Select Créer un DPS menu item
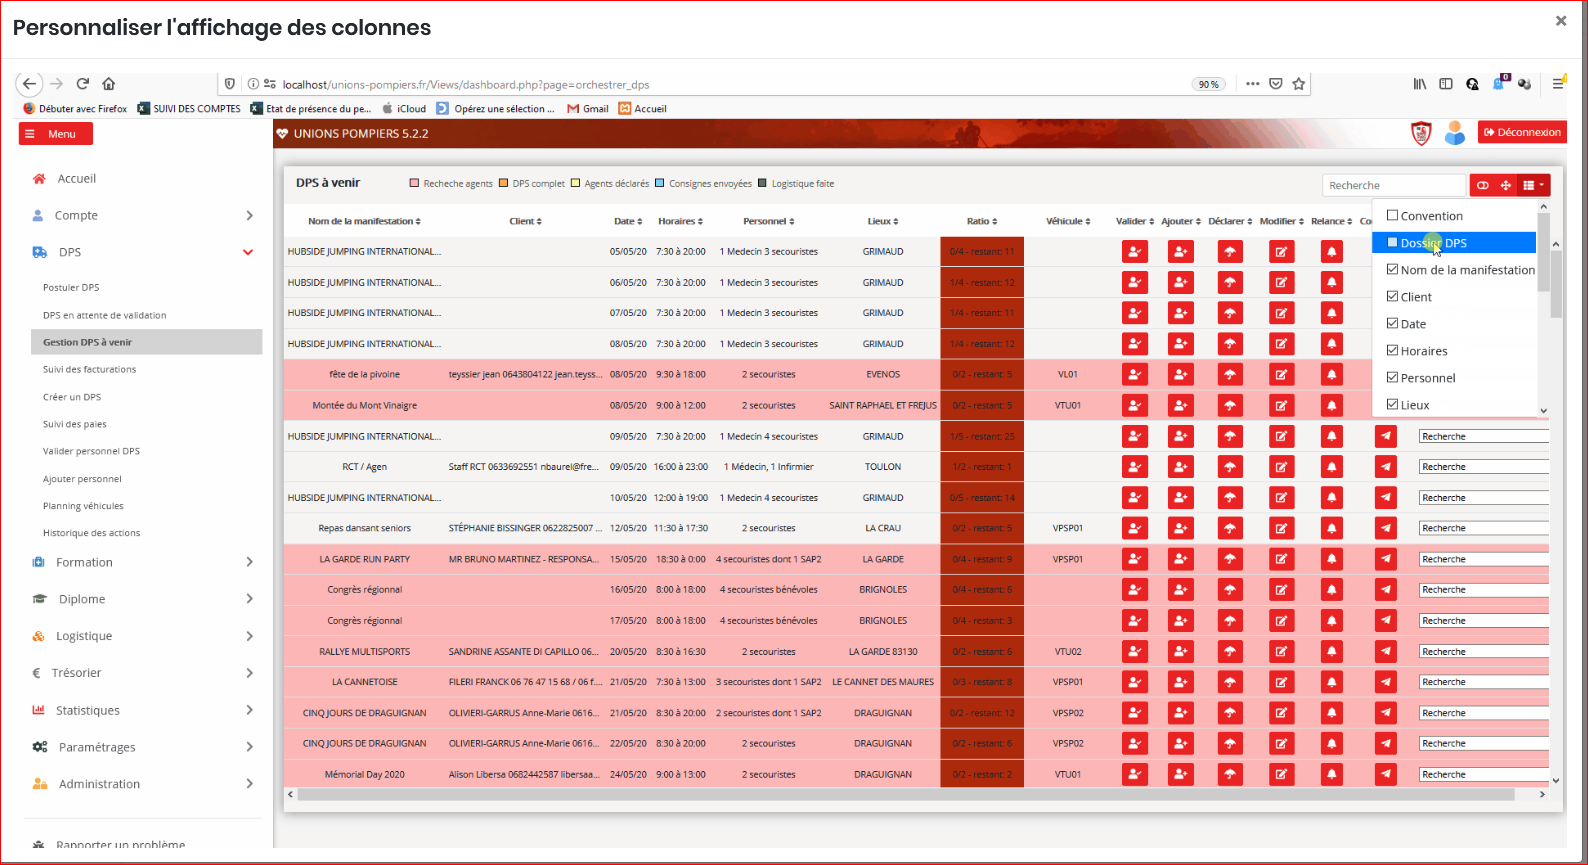 (72, 397)
